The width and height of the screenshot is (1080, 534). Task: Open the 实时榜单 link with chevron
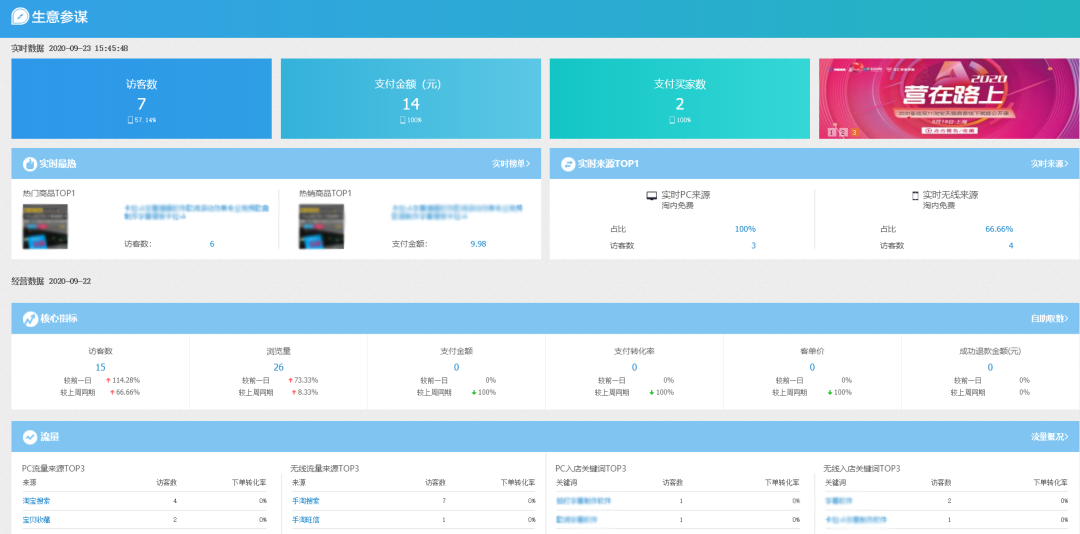coord(510,163)
